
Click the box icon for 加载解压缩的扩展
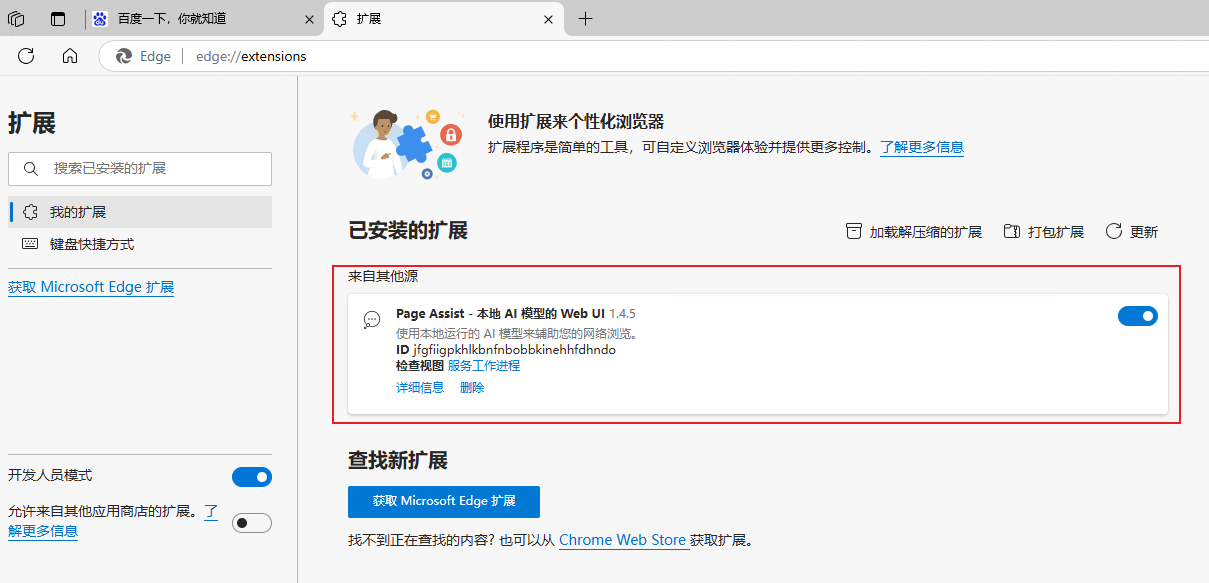tap(854, 232)
